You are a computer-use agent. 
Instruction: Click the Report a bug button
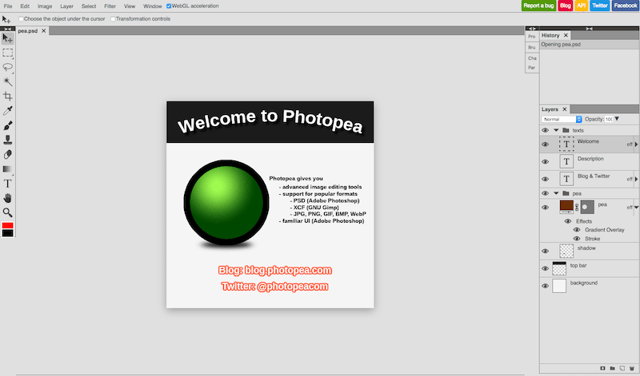point(538,6)
